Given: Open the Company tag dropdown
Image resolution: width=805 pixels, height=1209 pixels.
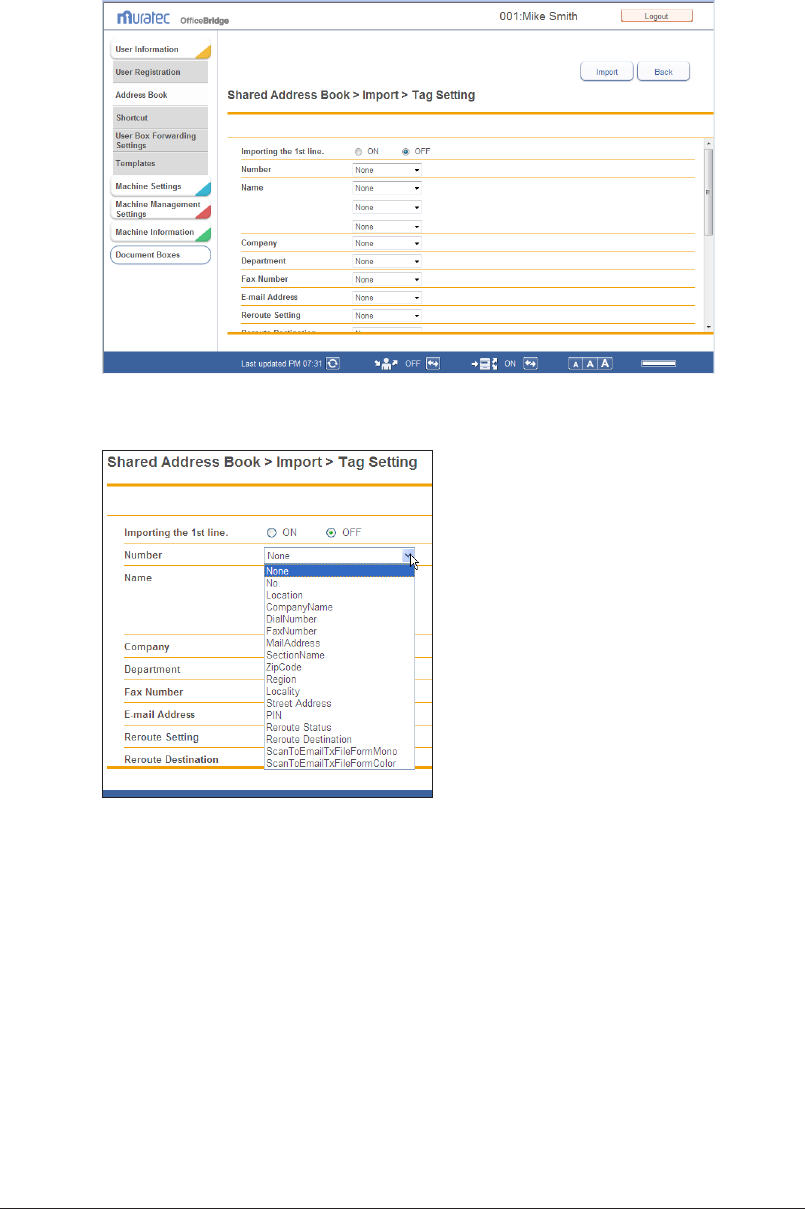Looking at the screenshot, I should click(x=387, y=243).
